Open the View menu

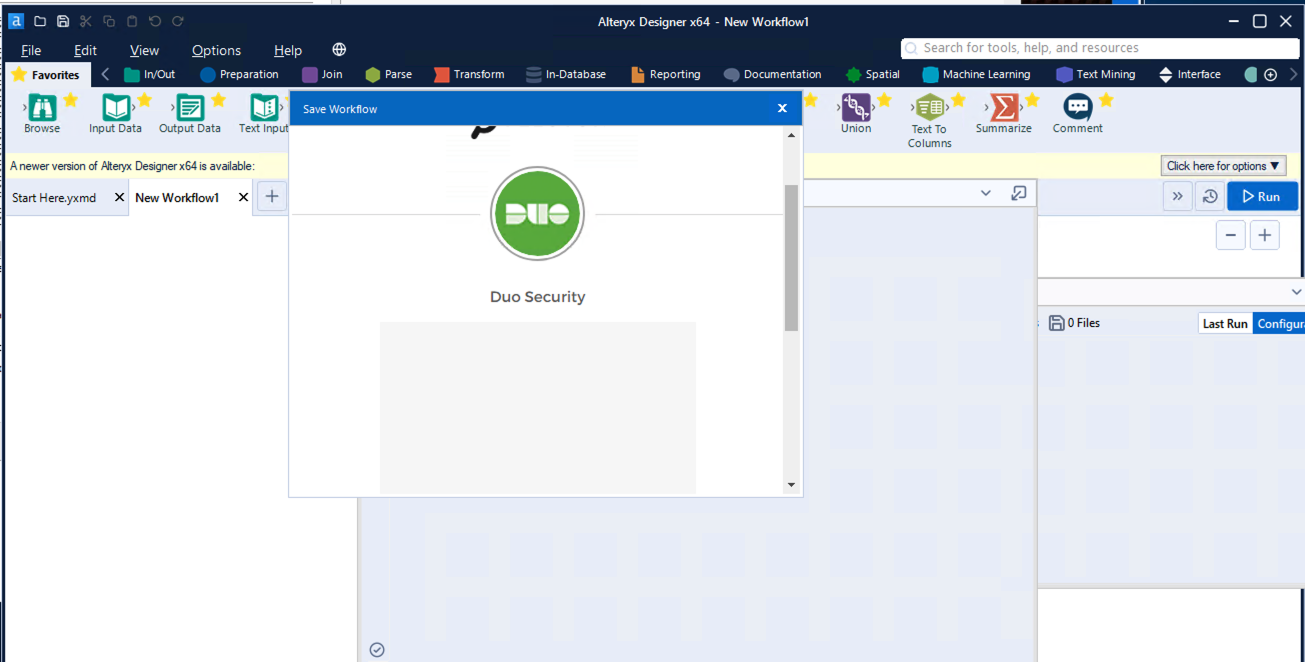(x=144, y=50)
